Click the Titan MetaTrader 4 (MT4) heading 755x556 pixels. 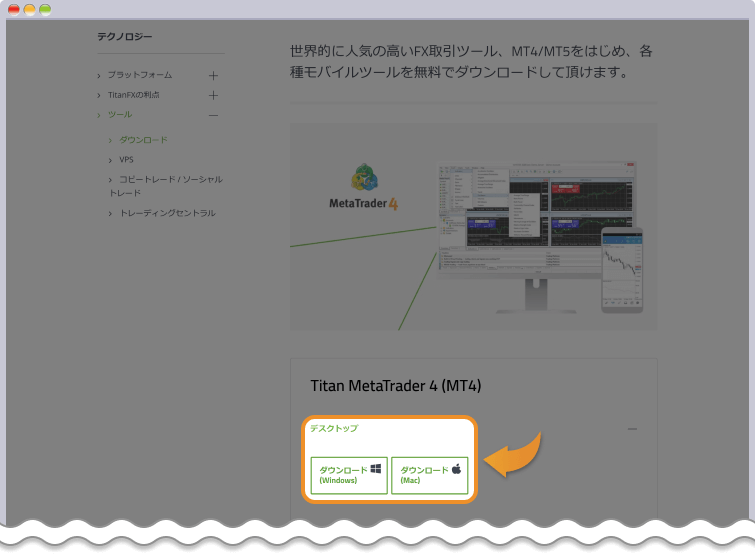point(396,386)
